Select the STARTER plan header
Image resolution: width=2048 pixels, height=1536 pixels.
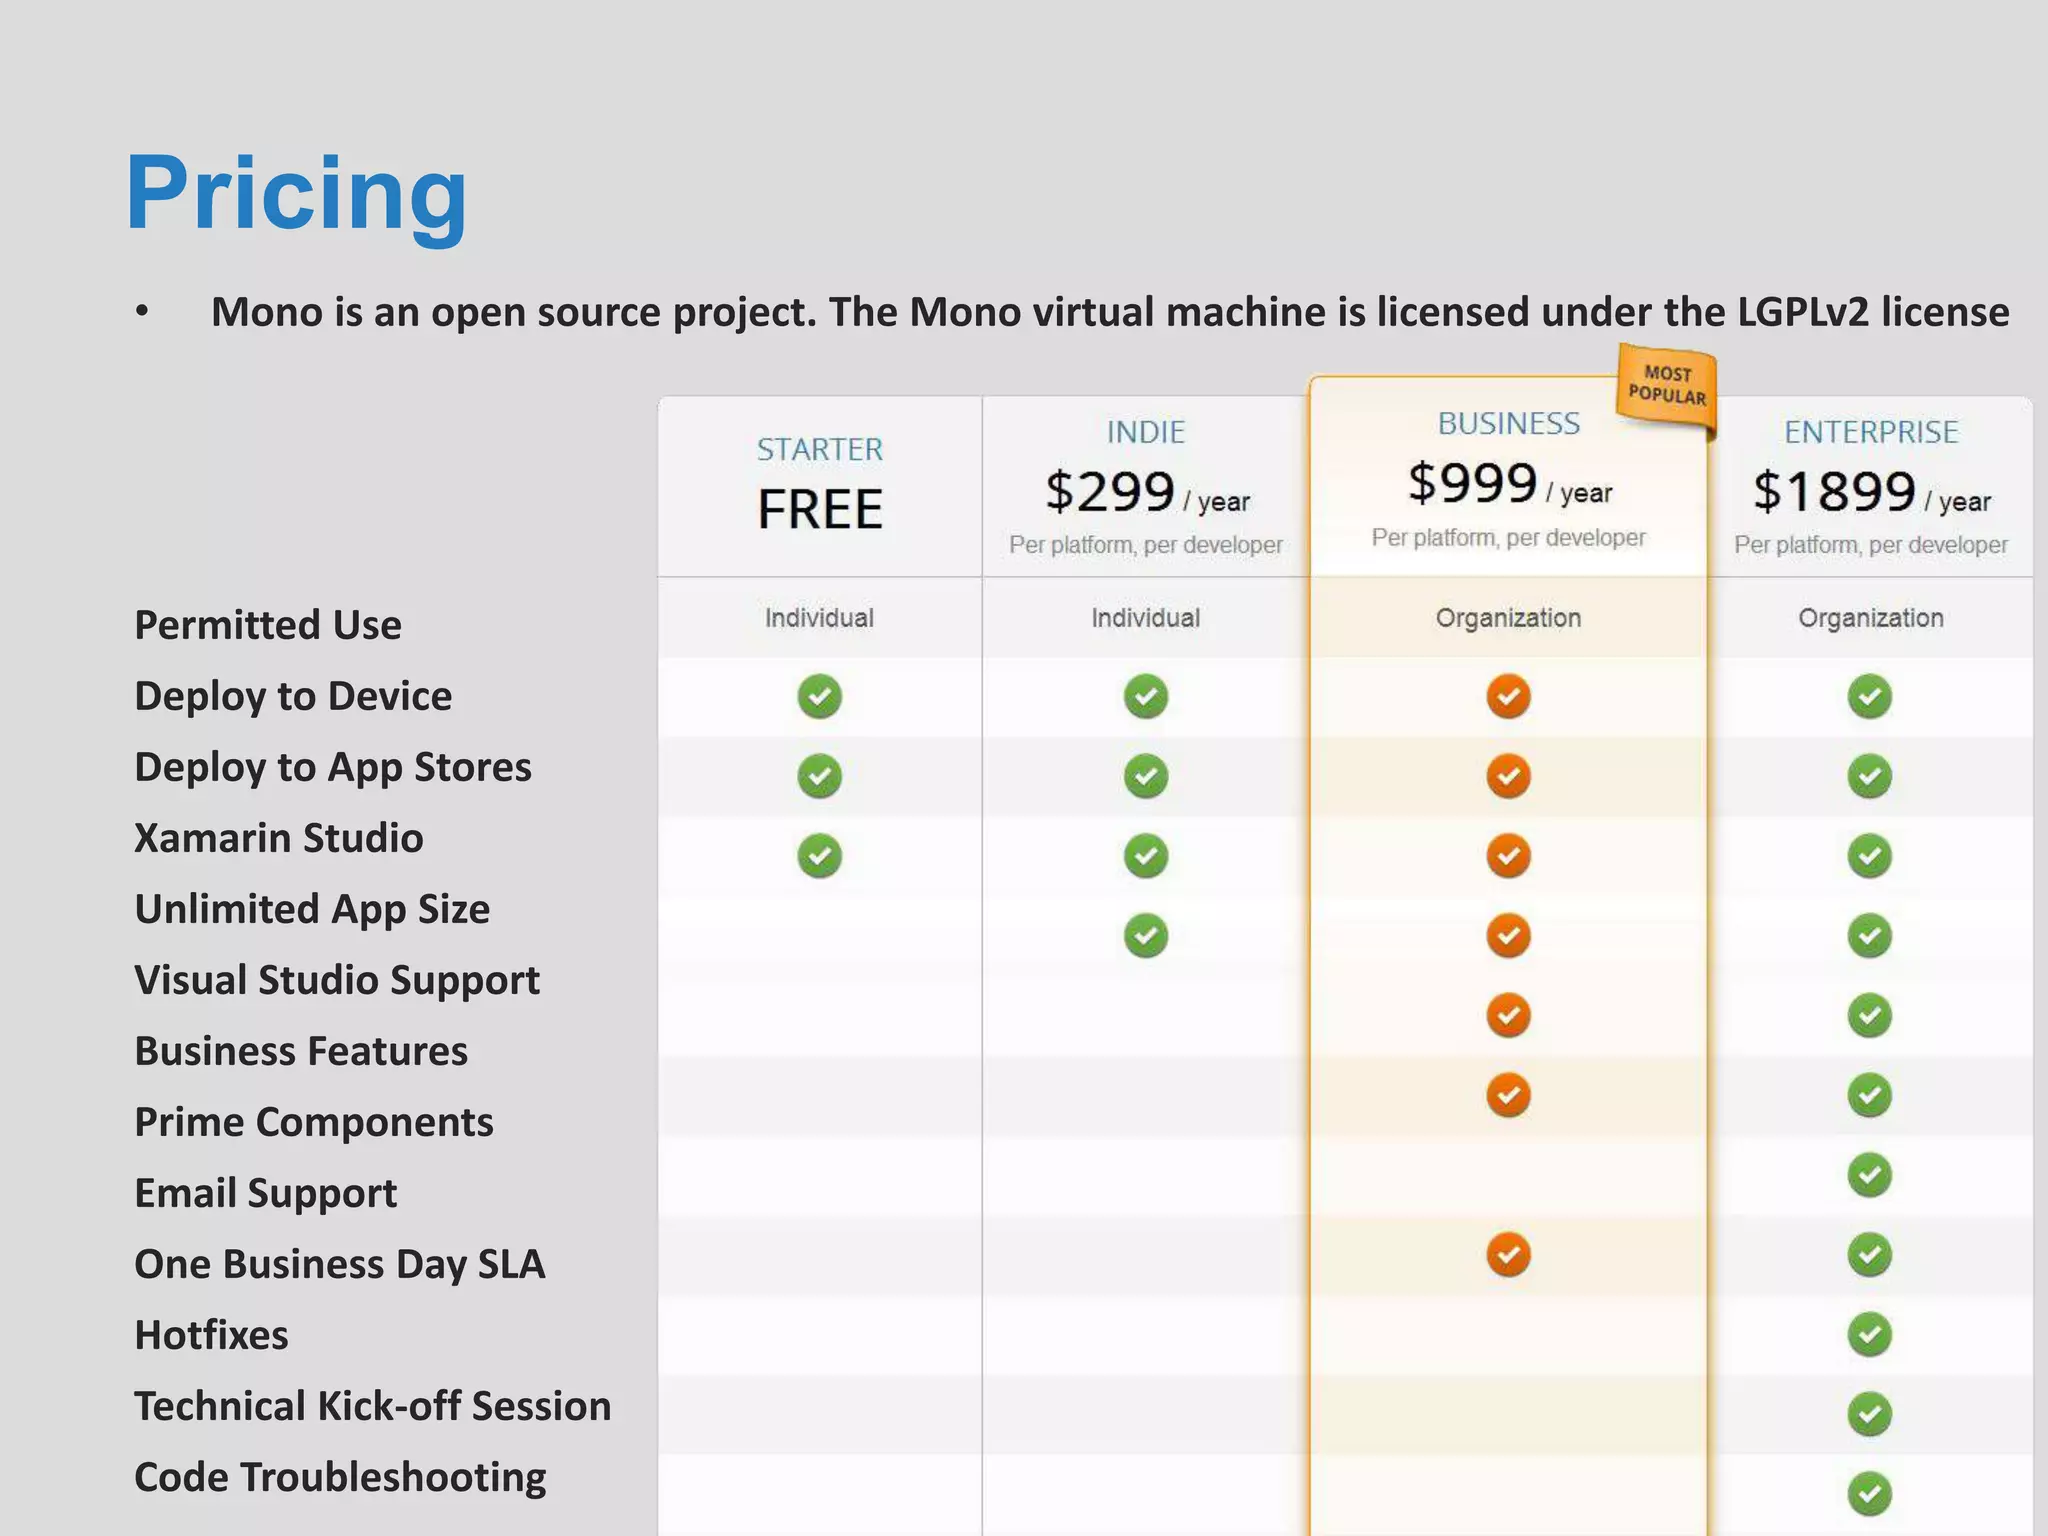pos(819,450)
